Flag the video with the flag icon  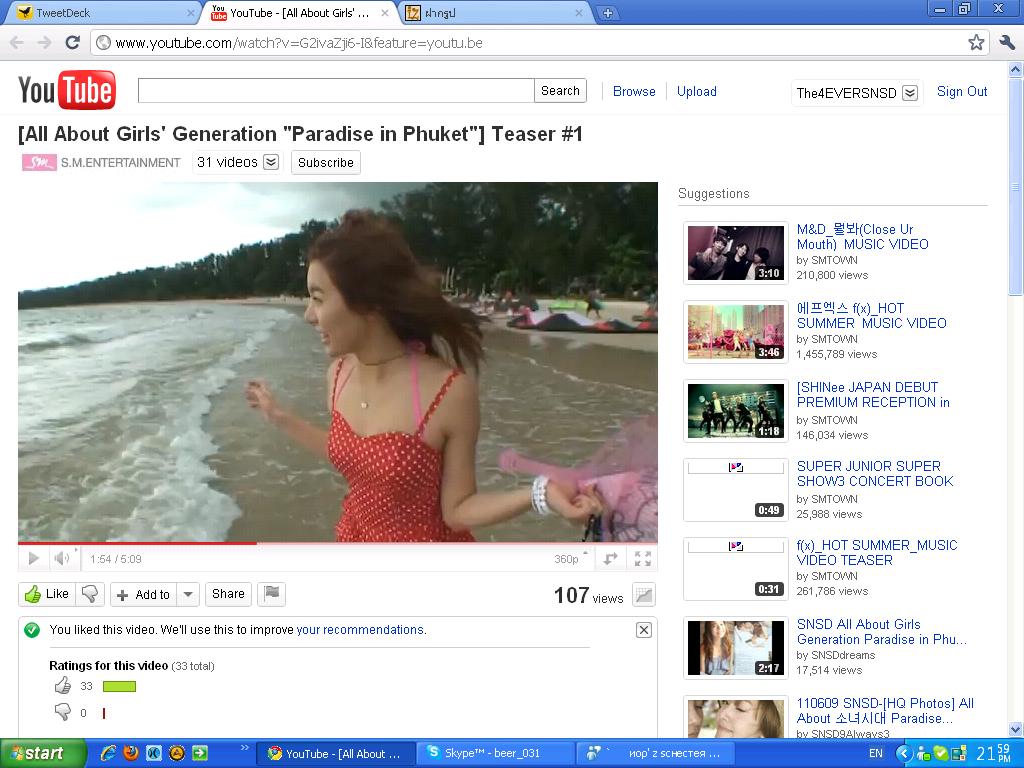272,594
